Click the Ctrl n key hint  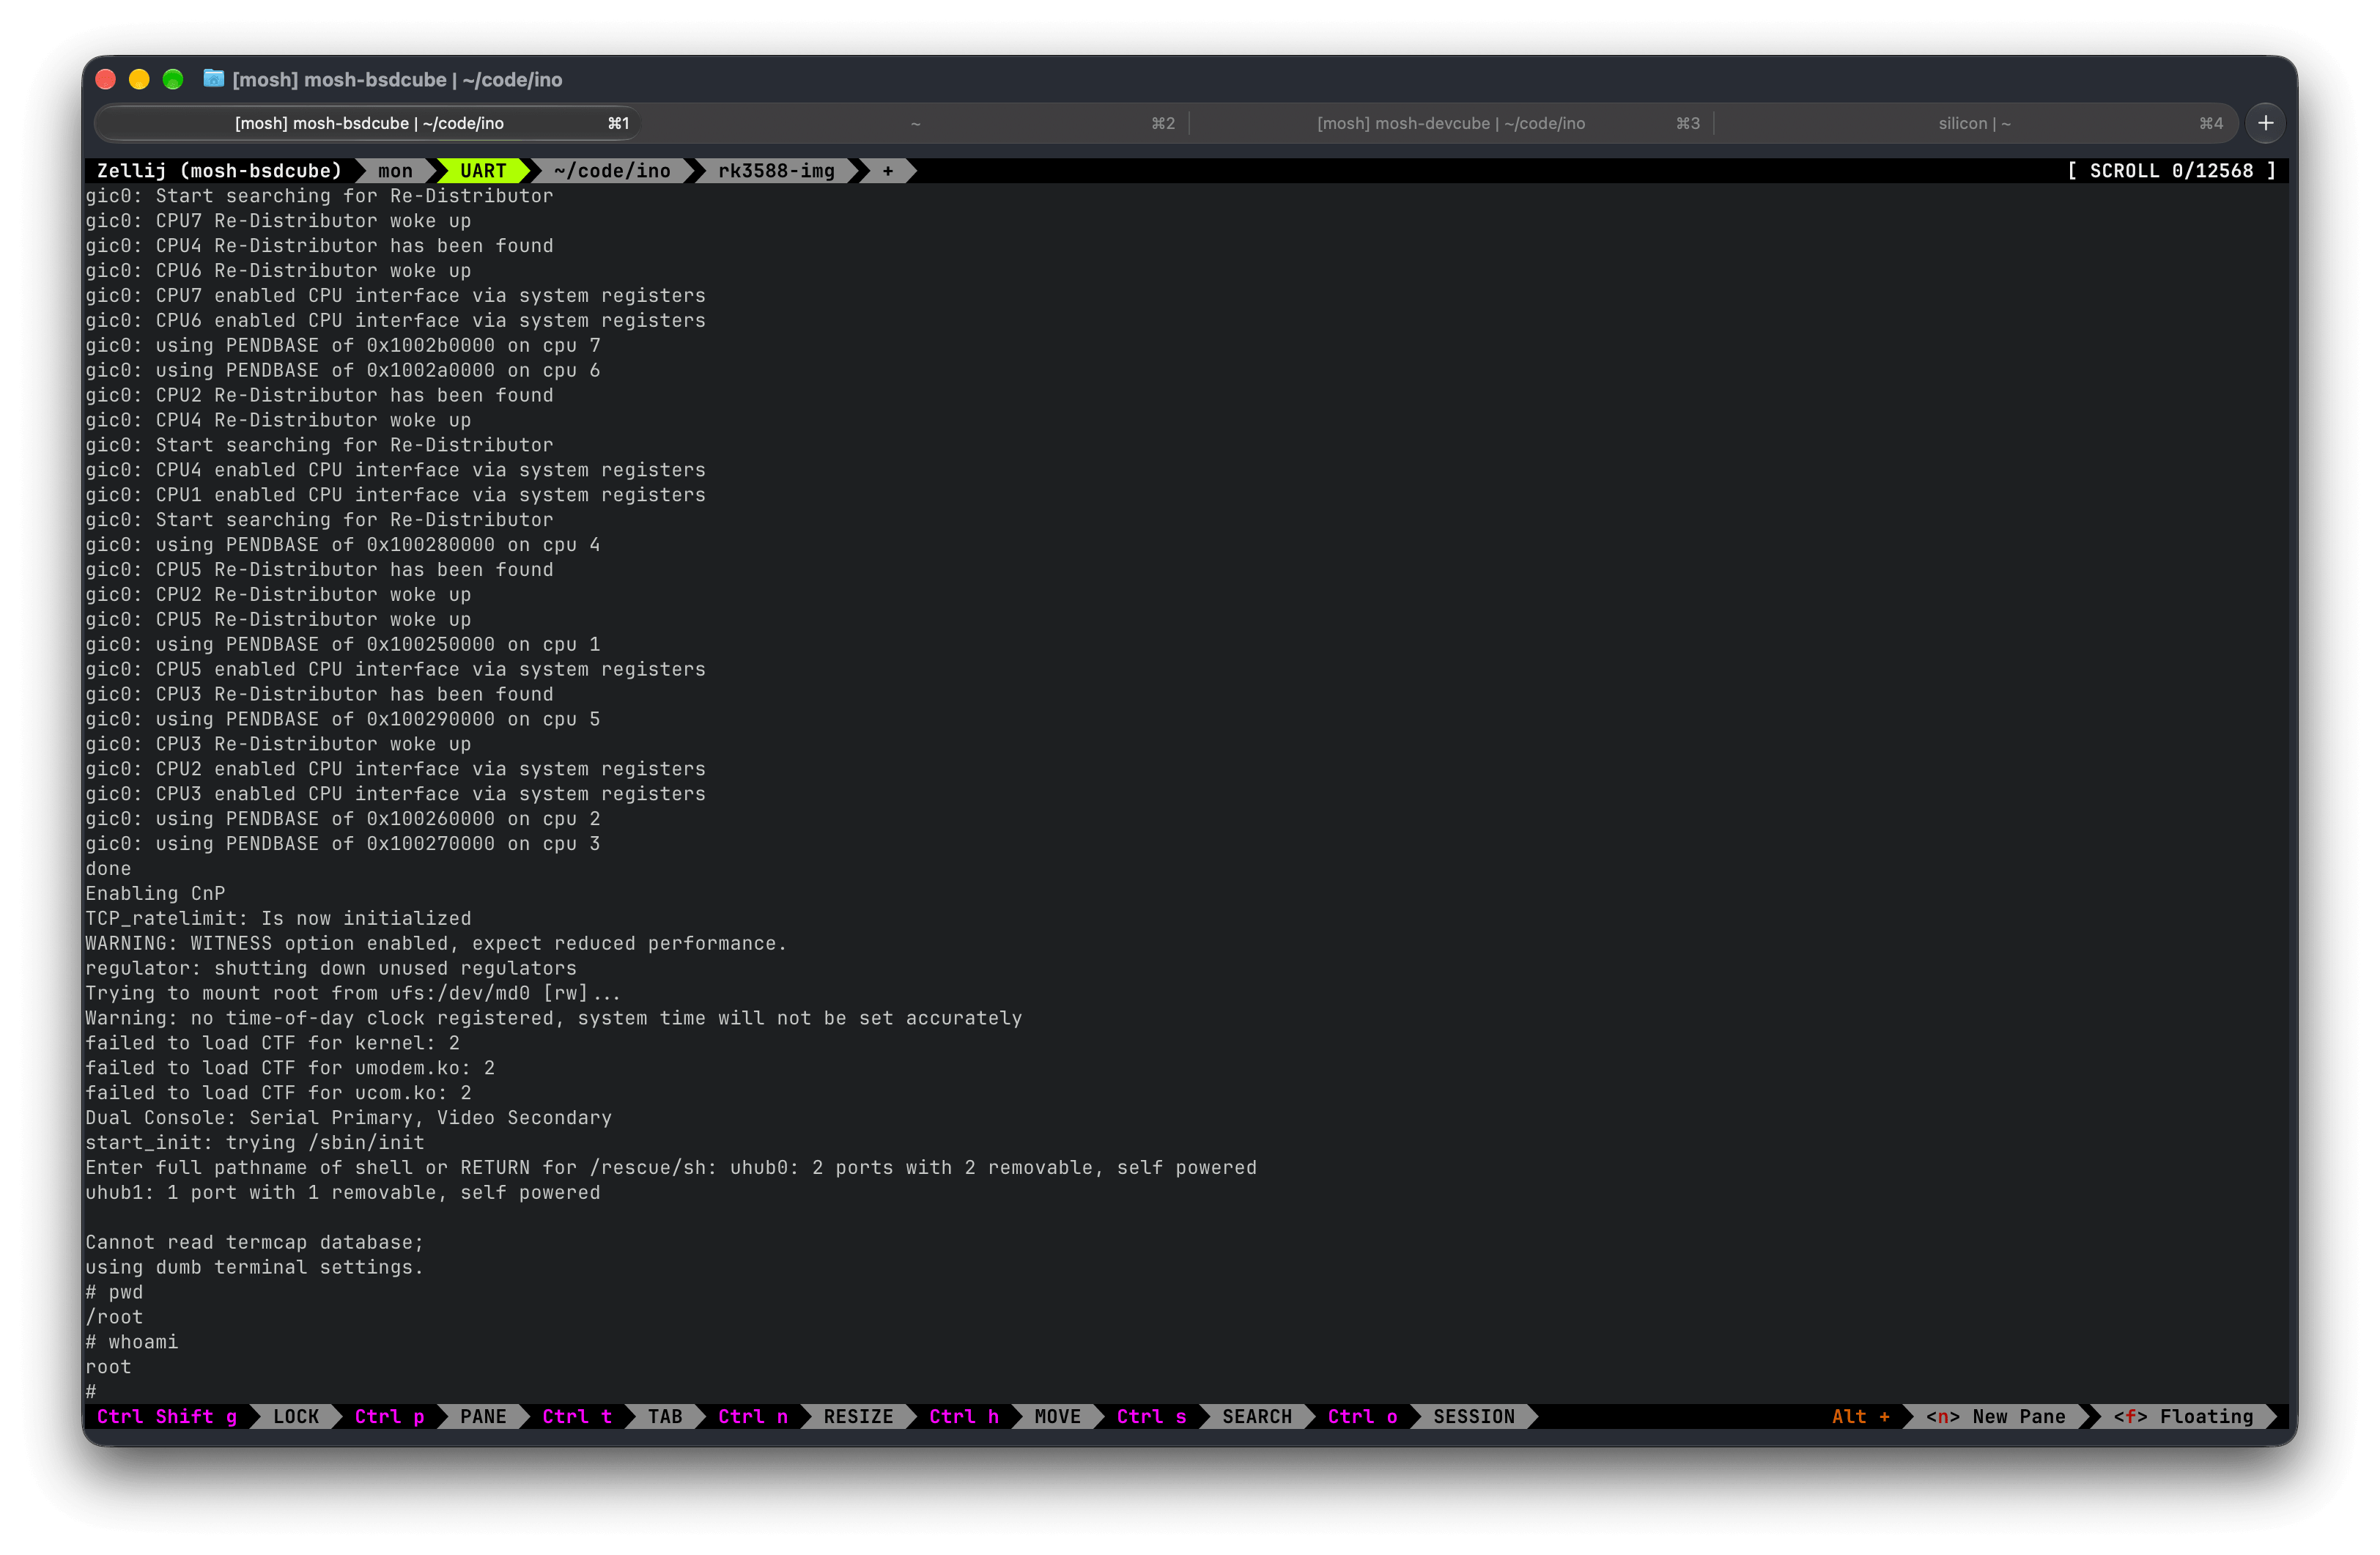[x=753, y=1417]
